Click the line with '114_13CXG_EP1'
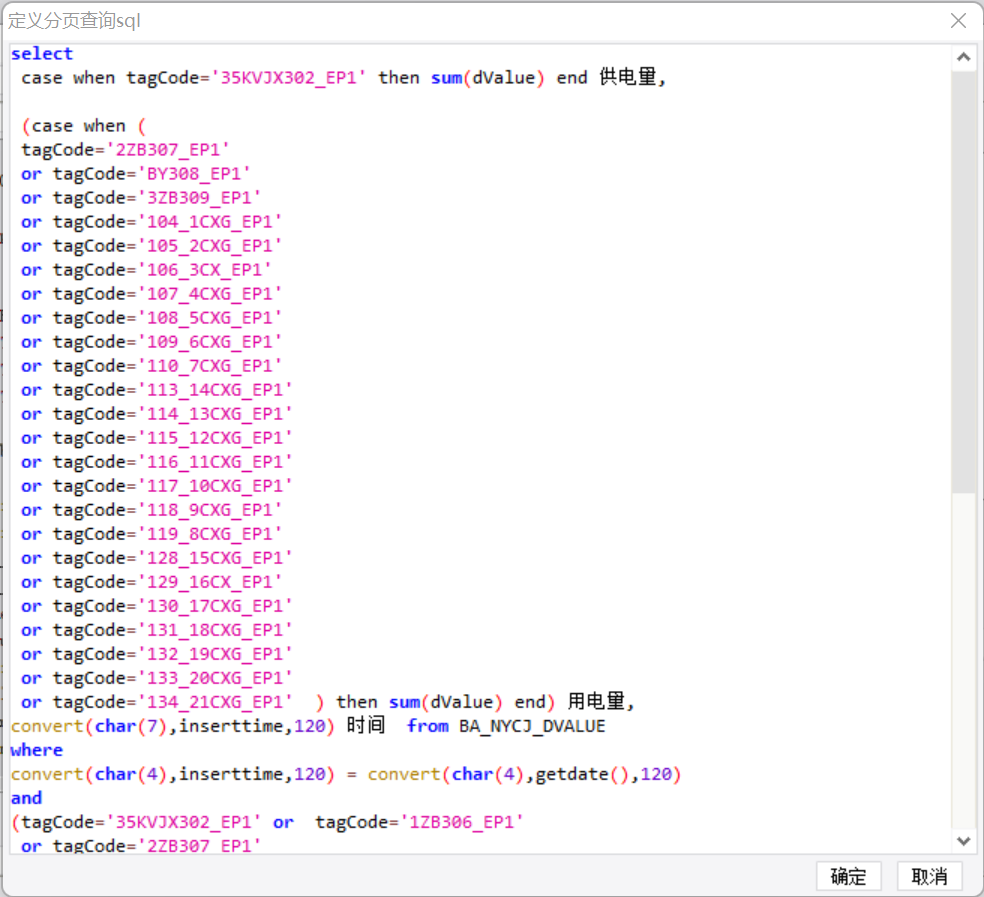Screen dimensions: 984x897 pos(157,414)
